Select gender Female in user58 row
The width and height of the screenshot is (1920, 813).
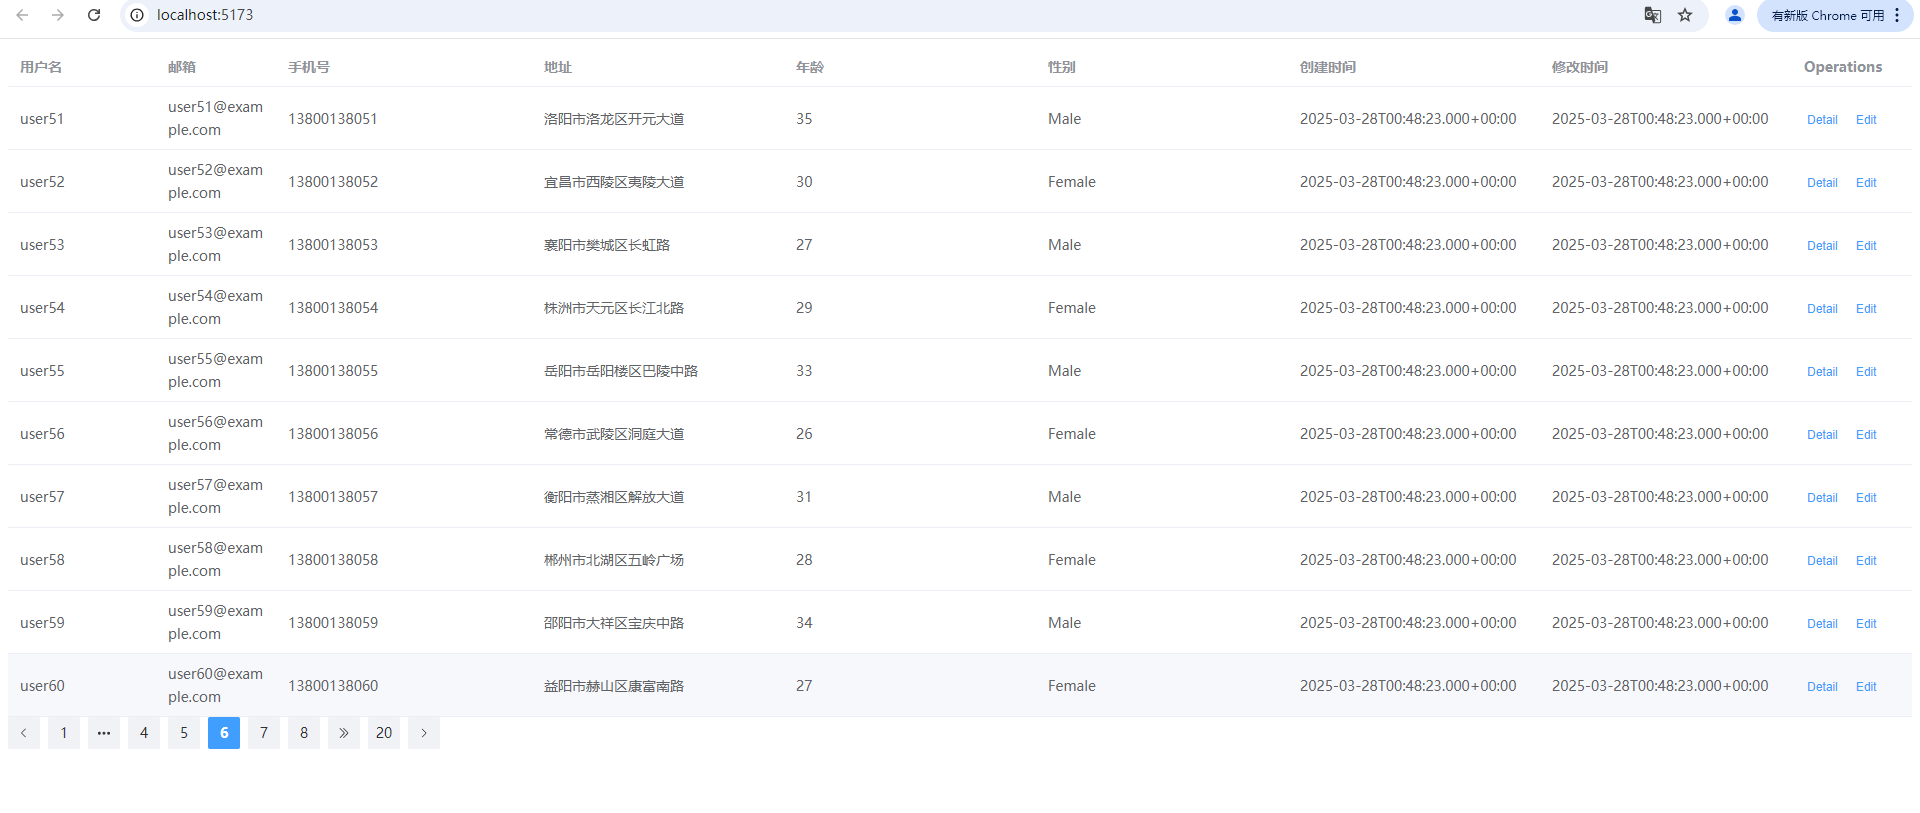point(1072,560)
